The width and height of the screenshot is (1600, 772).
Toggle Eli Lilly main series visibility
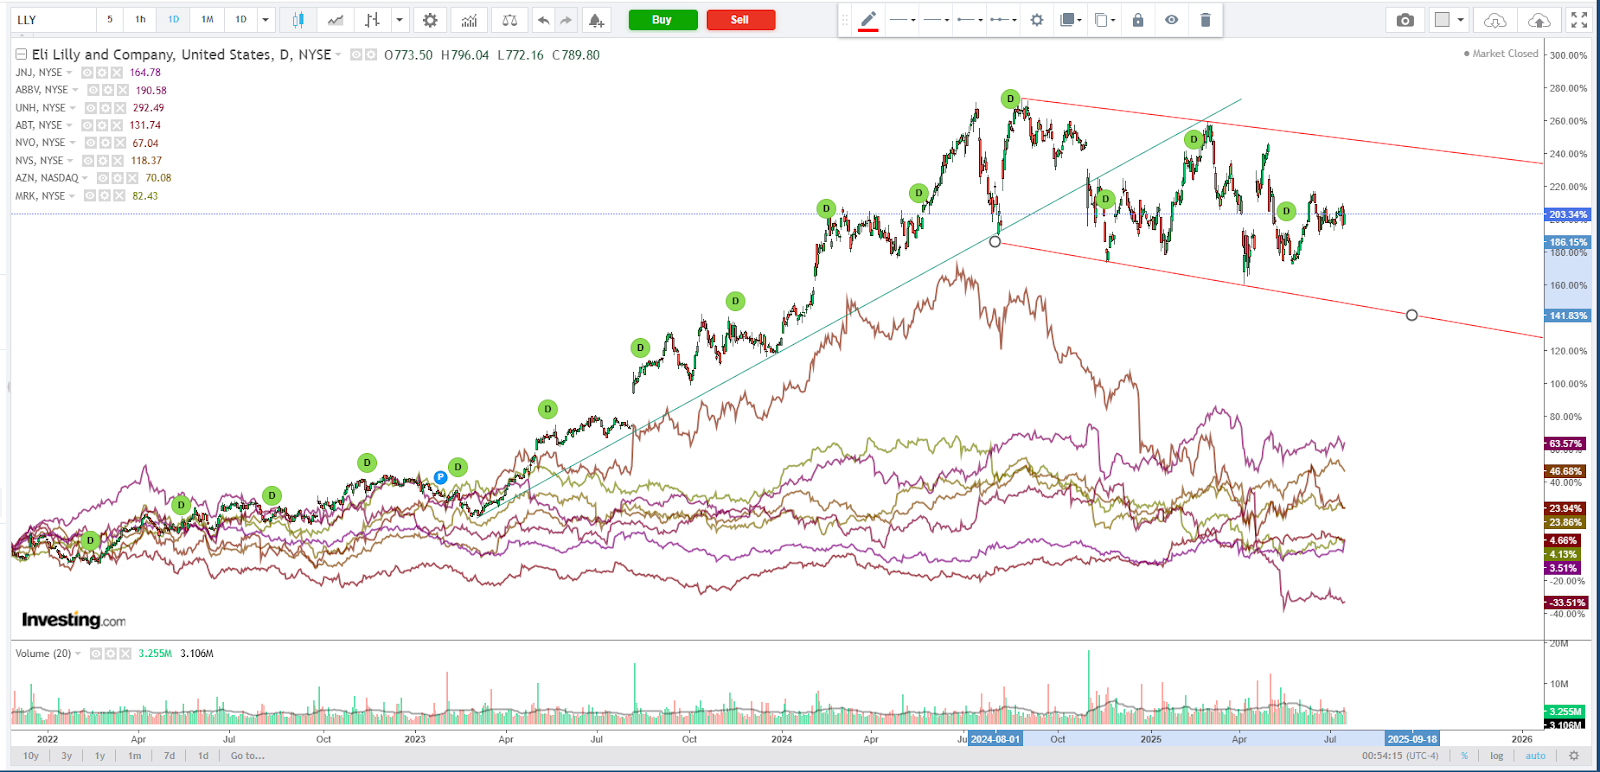point(356,55)
